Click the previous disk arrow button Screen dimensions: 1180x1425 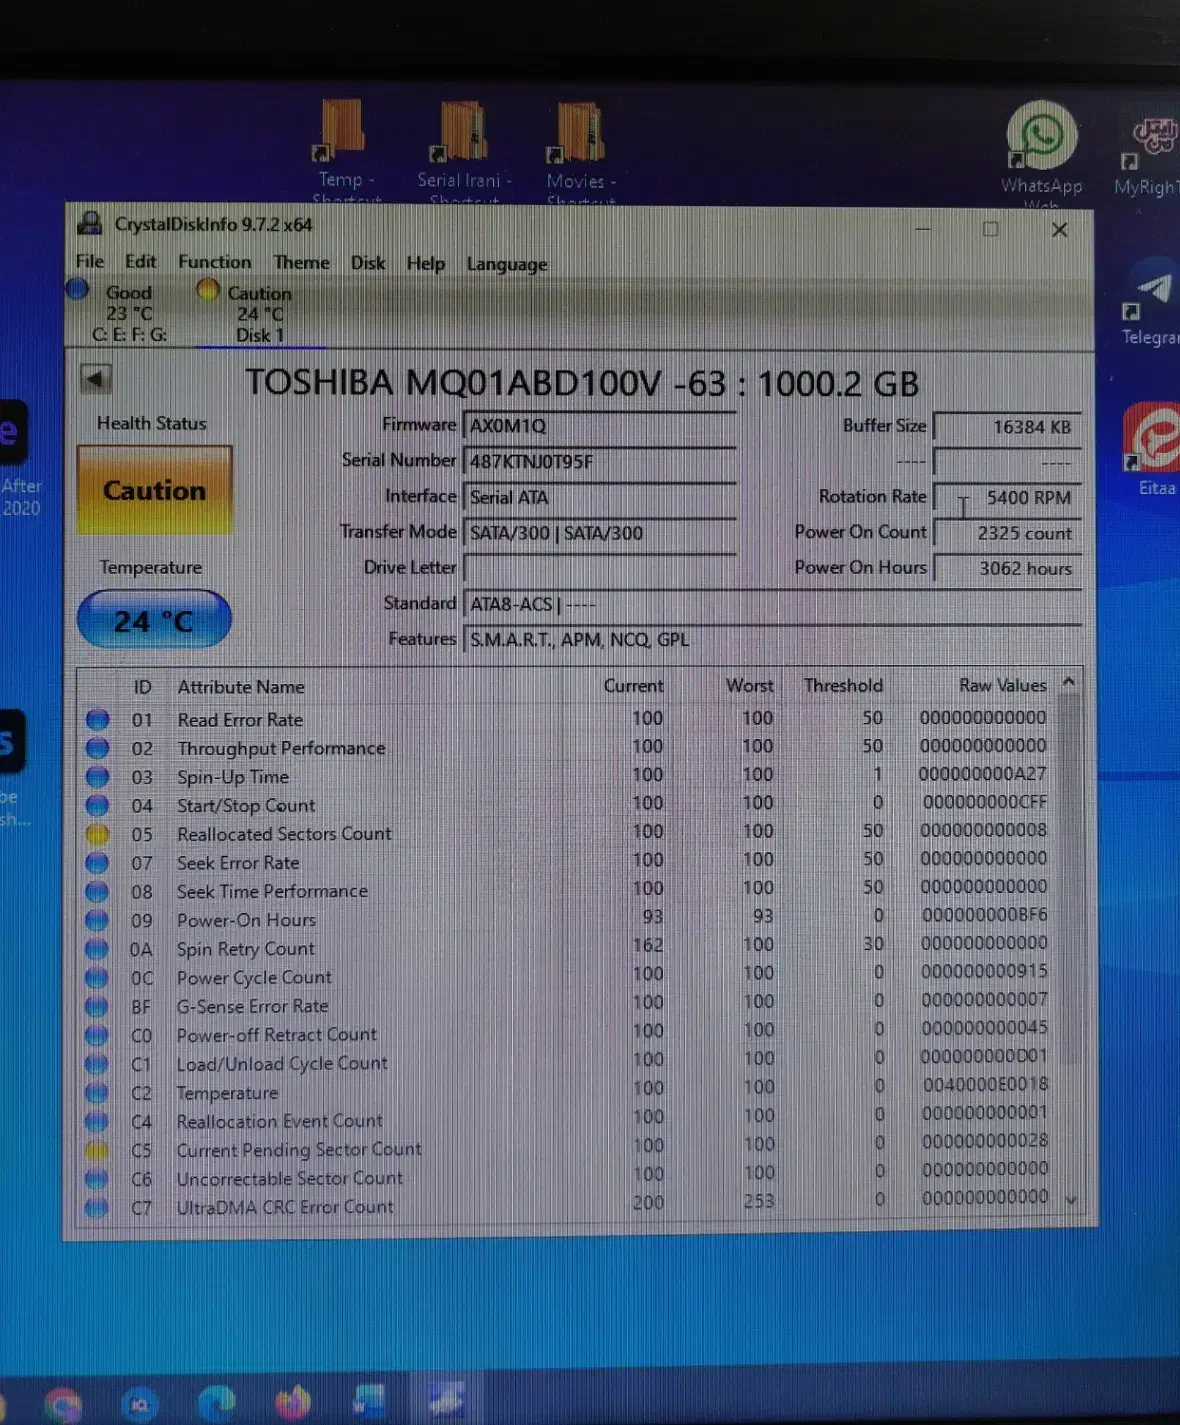95,379
